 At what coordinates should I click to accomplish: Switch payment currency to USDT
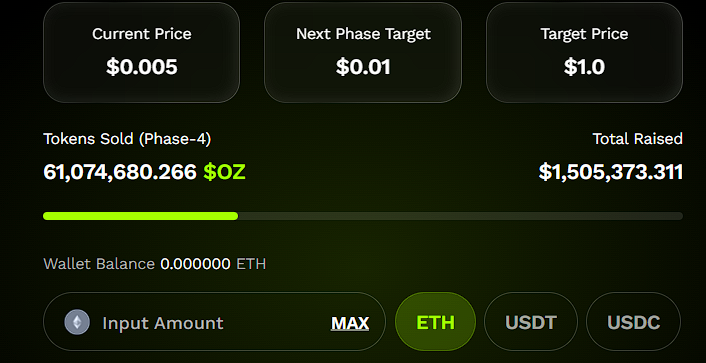(x=531, y=322)
